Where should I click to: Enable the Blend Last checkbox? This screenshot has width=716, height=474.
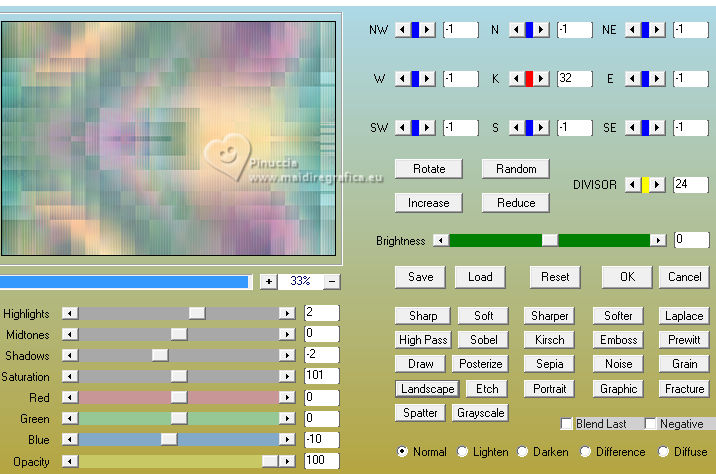566,424
